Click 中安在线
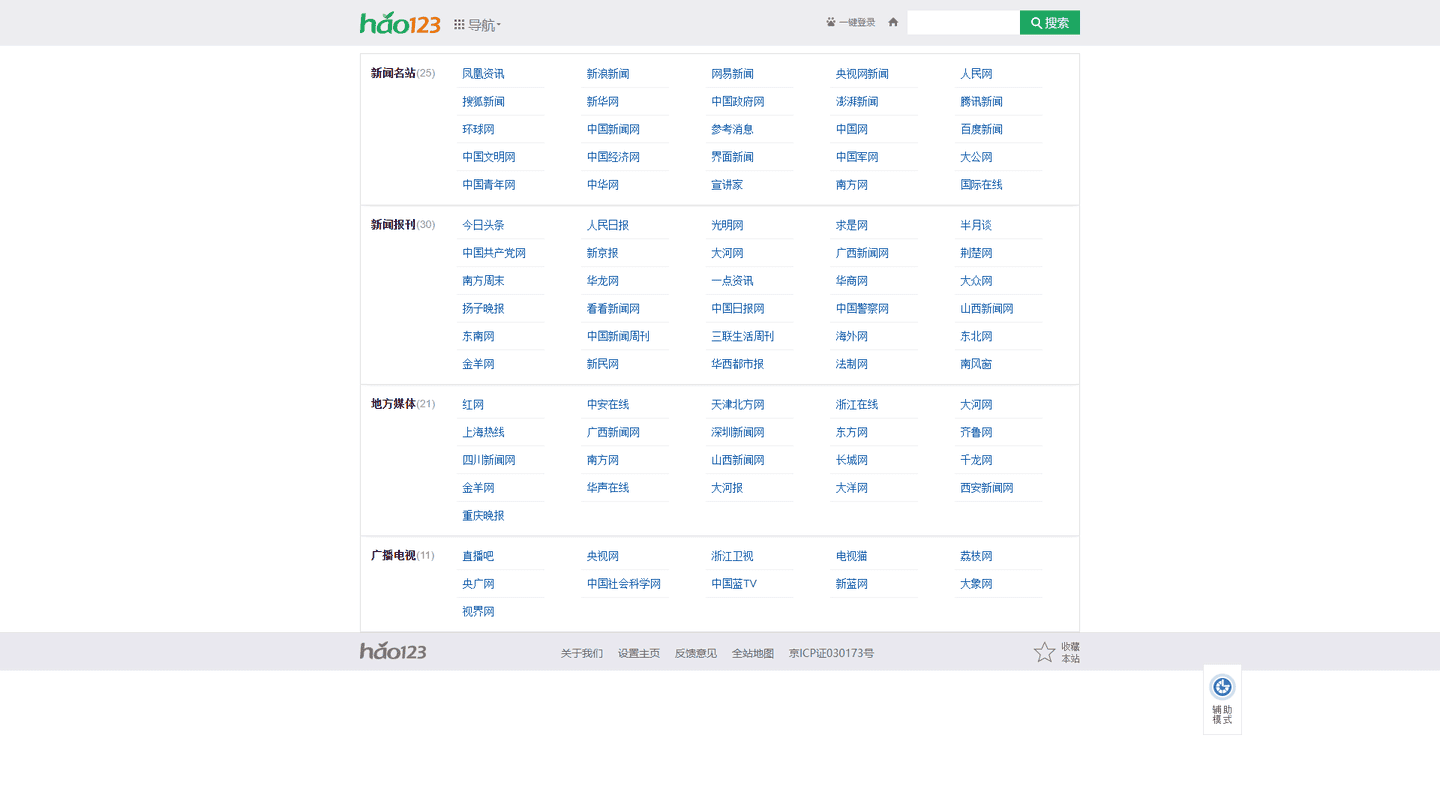This screenshot has width=1440, height=810. click(x=608, y=405)
